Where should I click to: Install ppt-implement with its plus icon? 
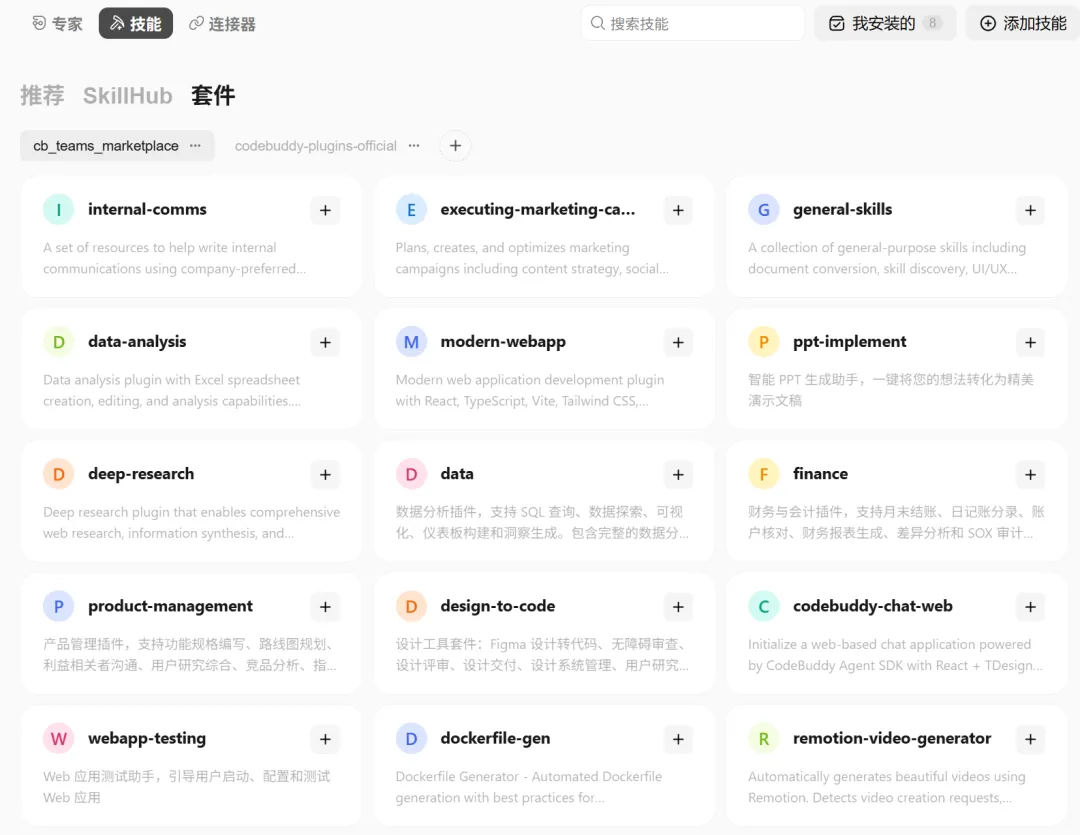click(x=1030, y=342)
